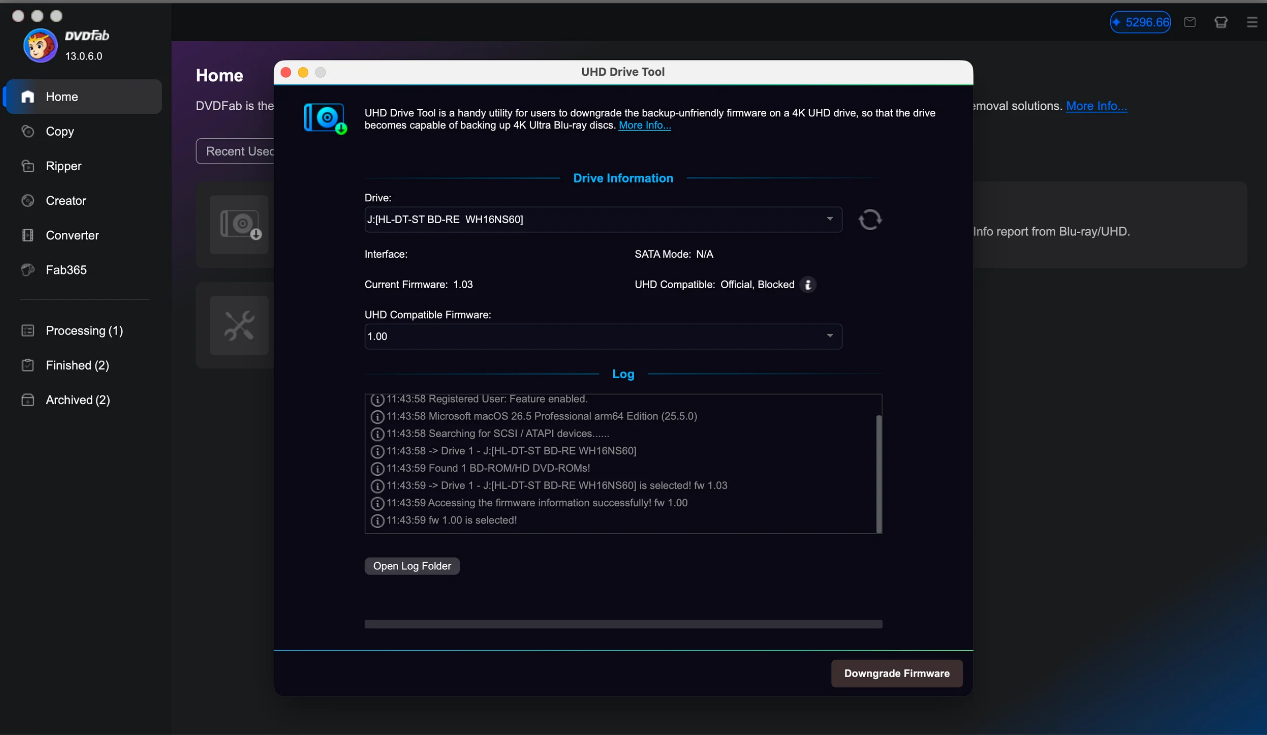Viewport: 1267px width, 735px height.
Task: Click 'Current Firmware: 1.03' text
Action: 419,285
